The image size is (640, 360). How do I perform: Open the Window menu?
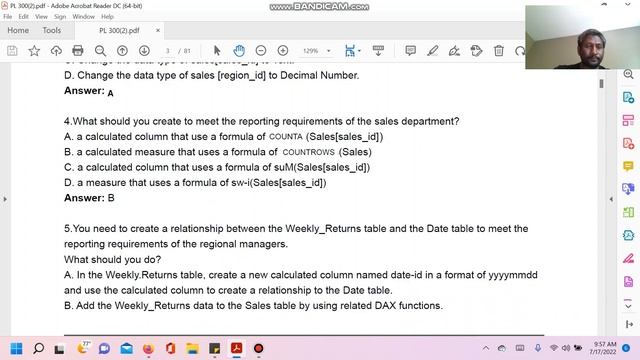[x=83, y=17]
